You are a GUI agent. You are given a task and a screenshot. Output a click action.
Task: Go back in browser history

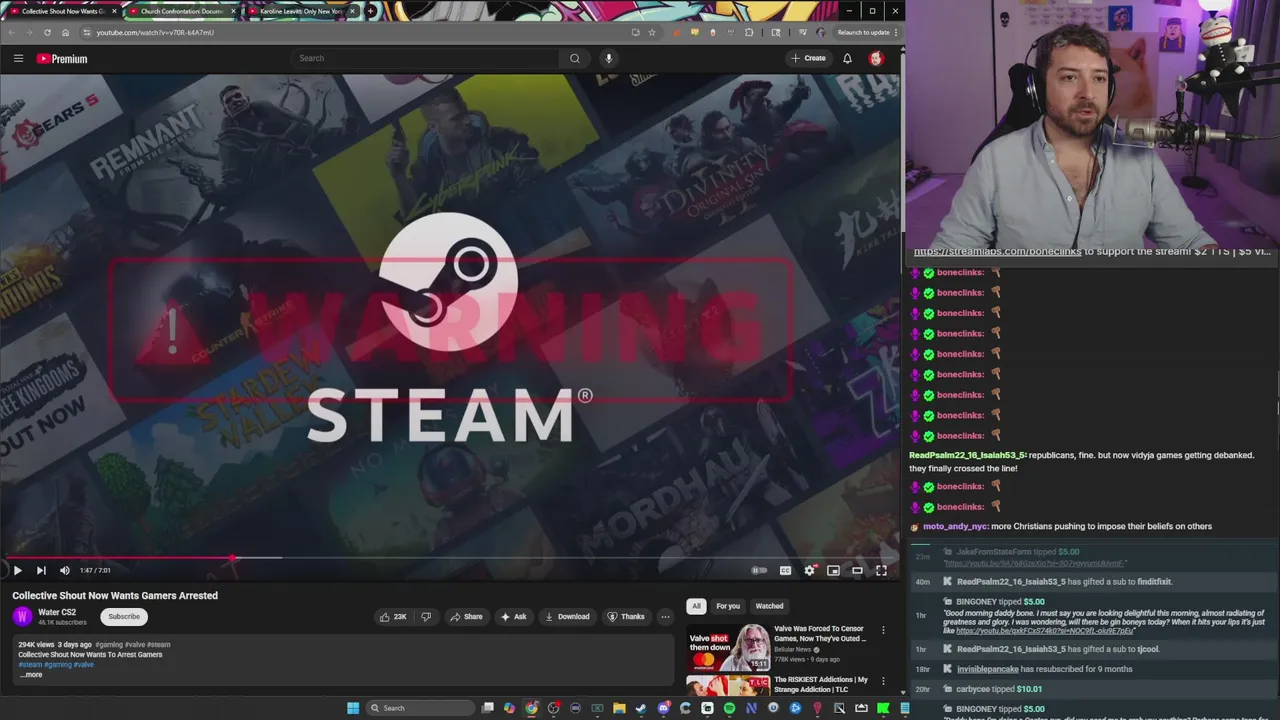pyautogui.click(x=11, y=32)
